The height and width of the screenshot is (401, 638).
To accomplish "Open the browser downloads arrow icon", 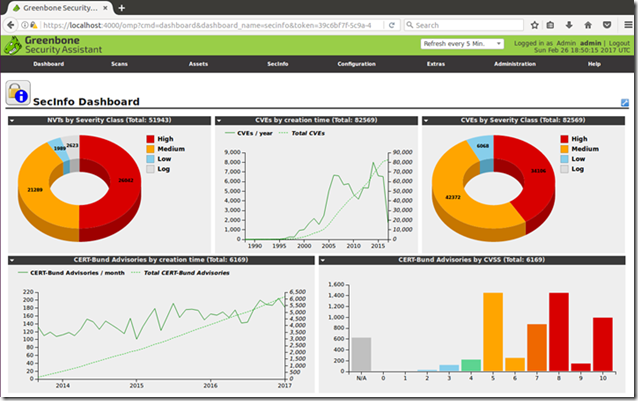I will [x=569, y=25].
